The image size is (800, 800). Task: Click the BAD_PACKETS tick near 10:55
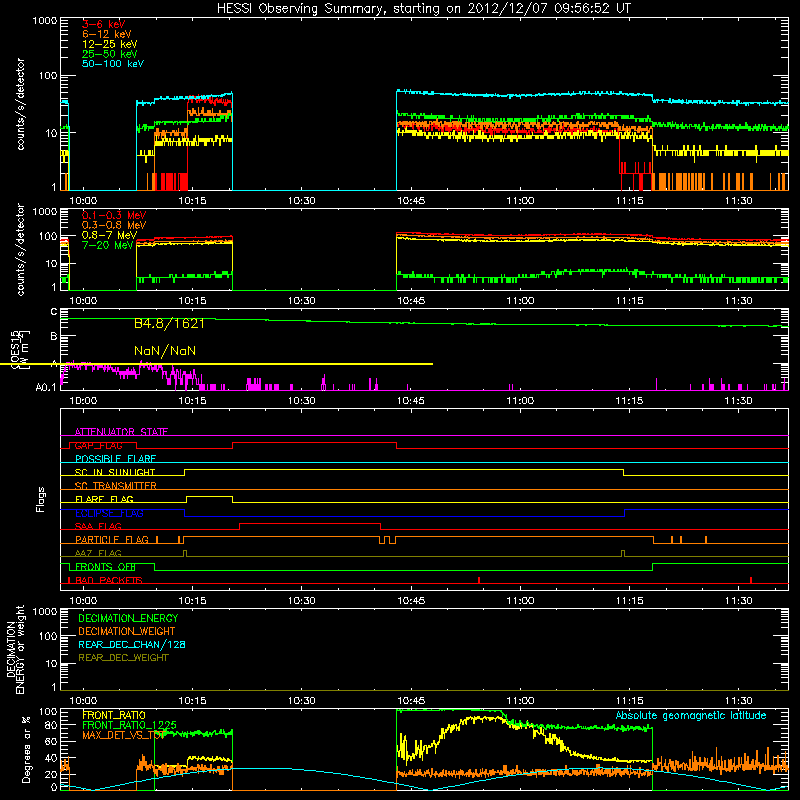(x=479, y=580)
